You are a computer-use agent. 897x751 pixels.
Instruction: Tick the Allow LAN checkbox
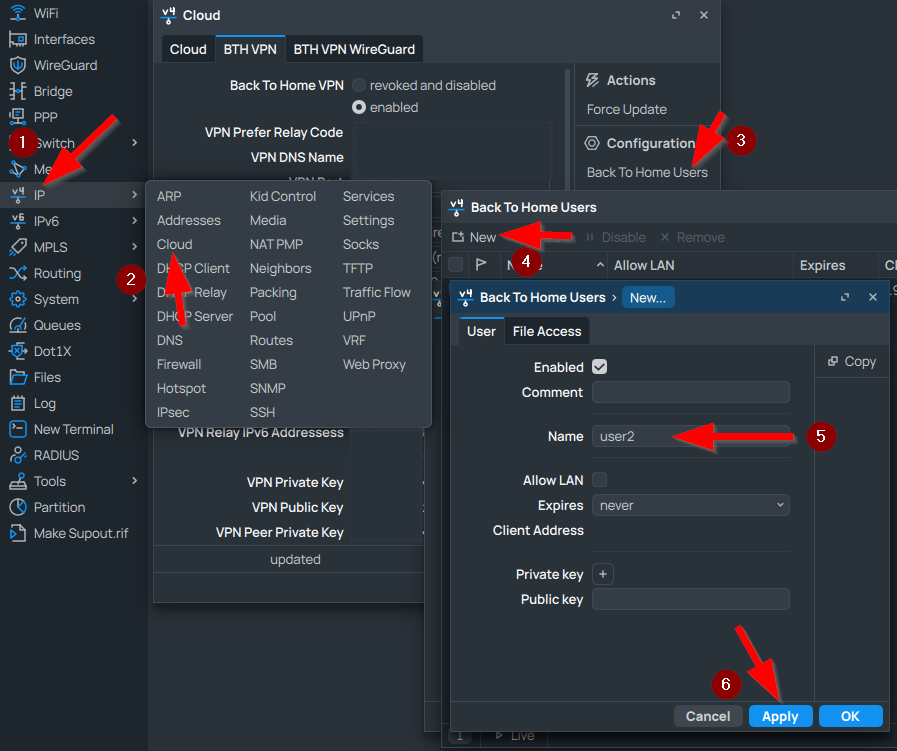pyautogui.click(x=600, y=479)
